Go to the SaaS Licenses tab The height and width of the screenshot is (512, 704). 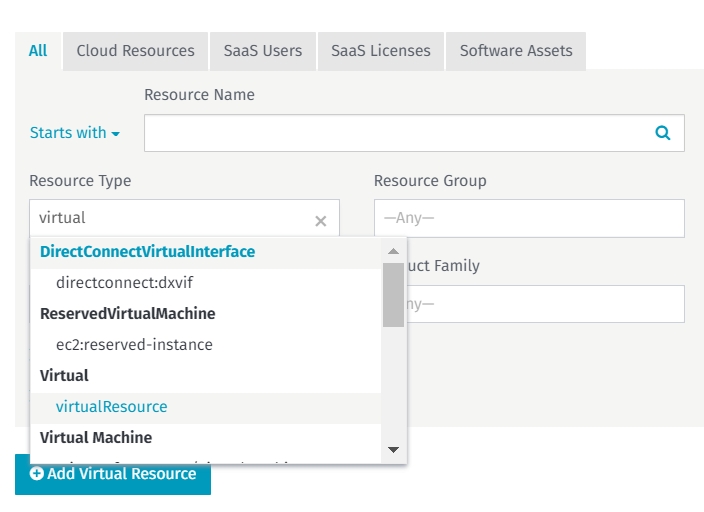pyautogui.click(x=381, y=51)
